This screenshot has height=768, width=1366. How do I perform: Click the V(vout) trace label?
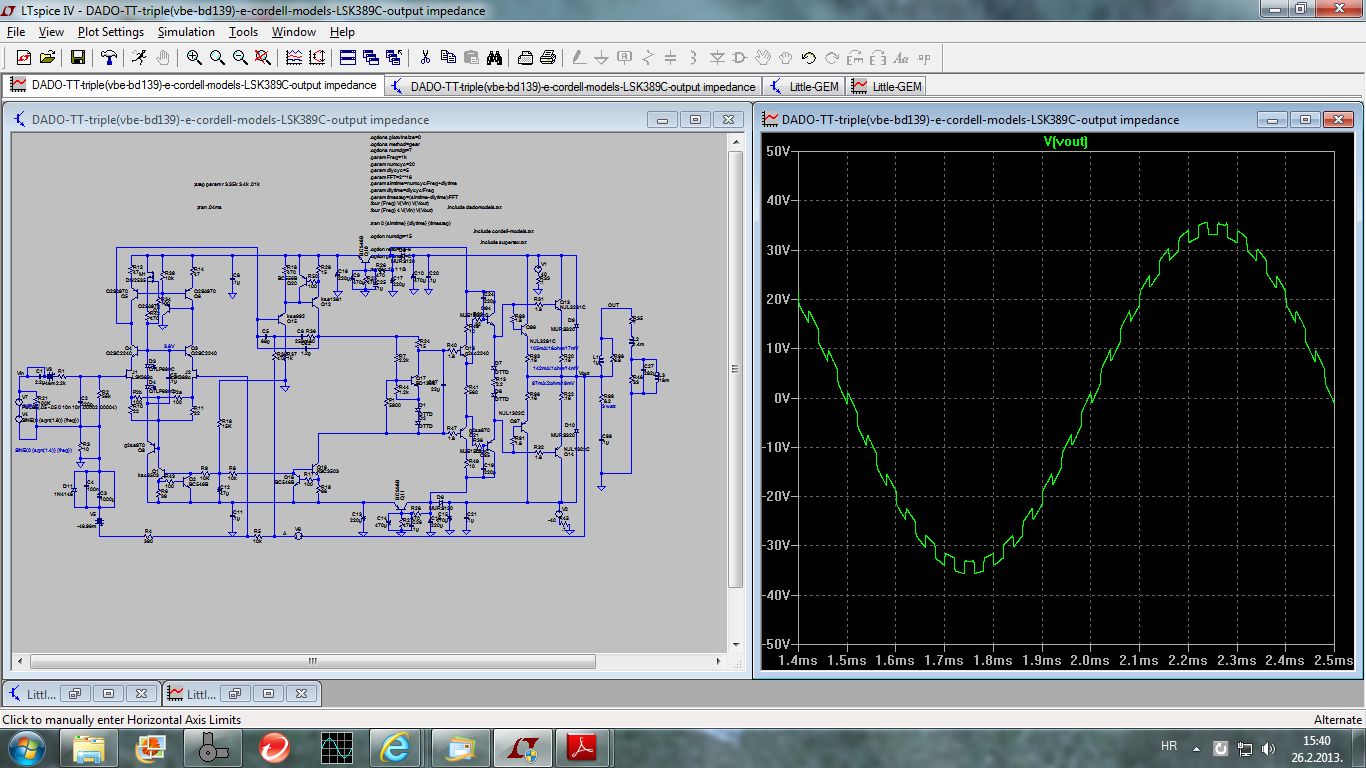[x=1065, y=141]
